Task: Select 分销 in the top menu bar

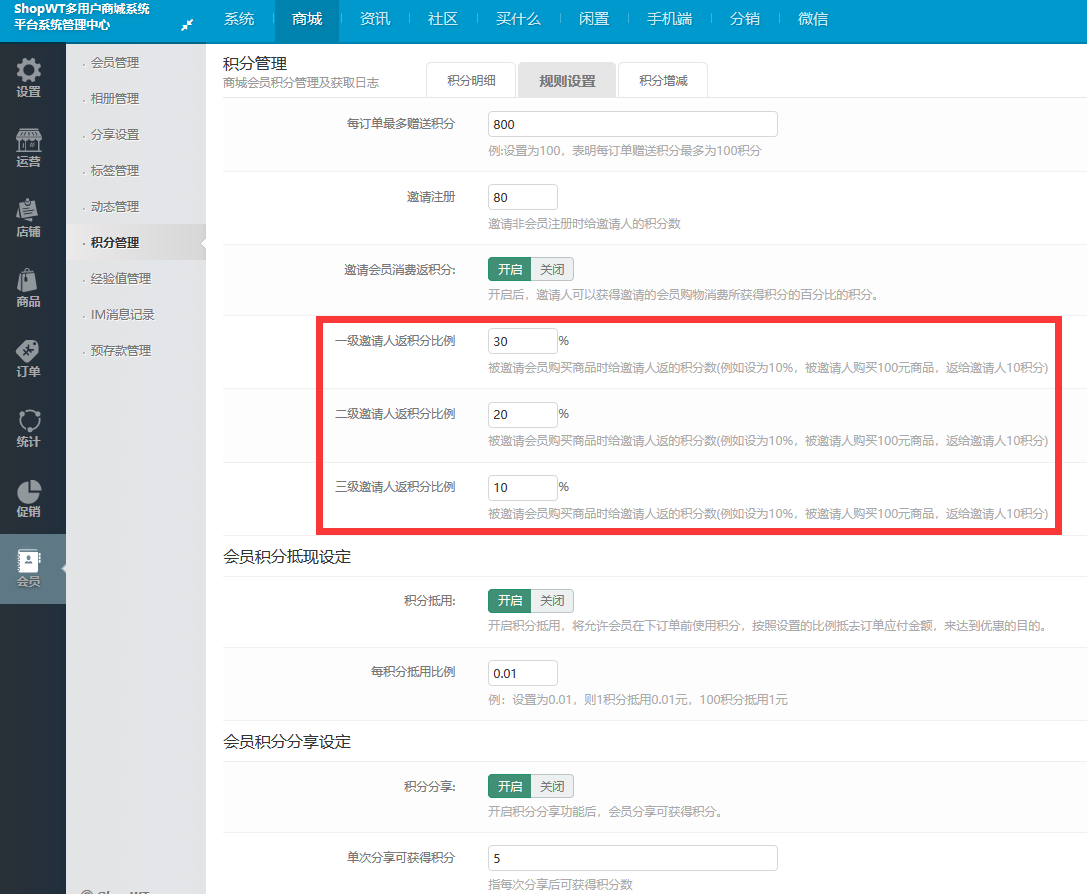Action: [x=744, y=19]
